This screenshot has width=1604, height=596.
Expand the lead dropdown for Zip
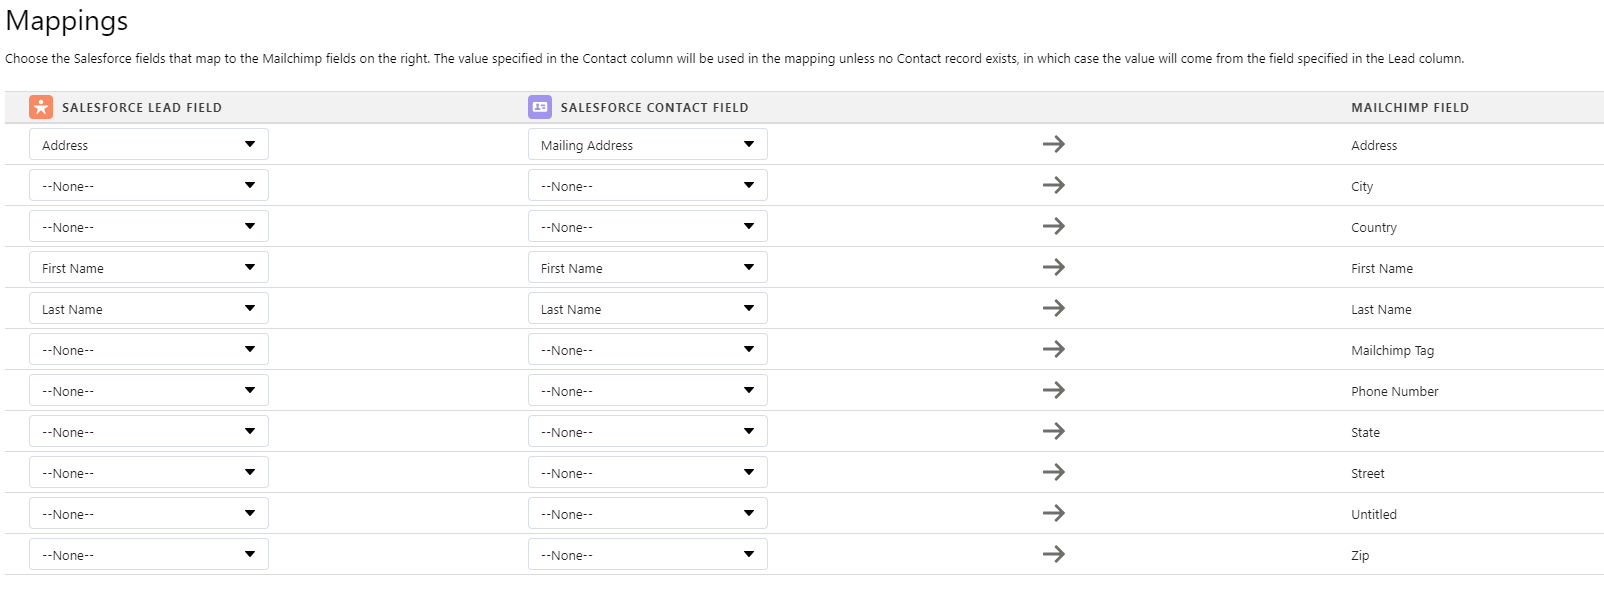click(x=149, y=554)
